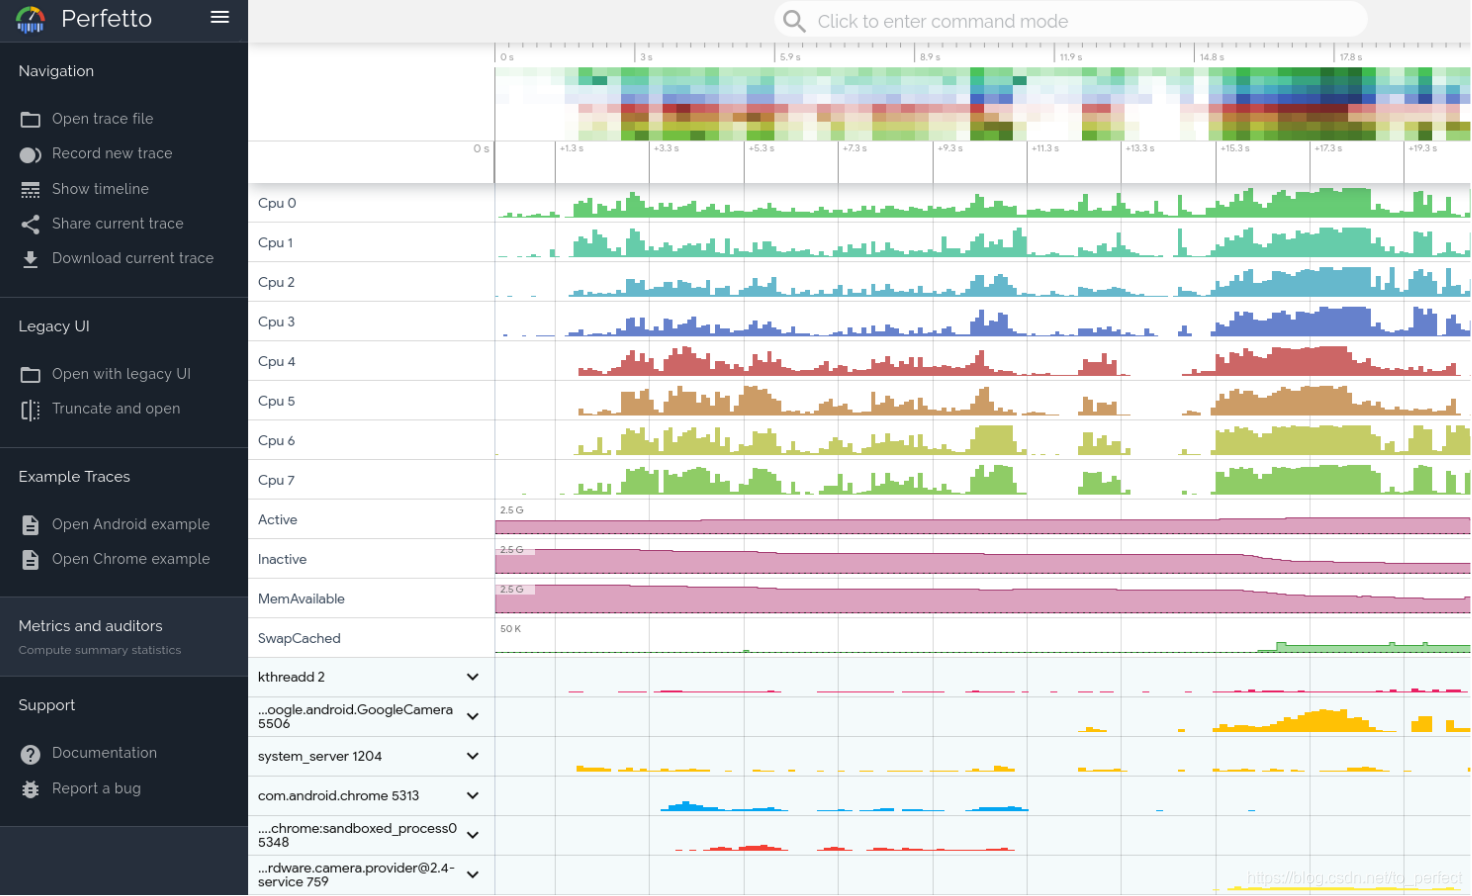
Task: Select the MemAvailable counter track label
Action: point(301,599)
